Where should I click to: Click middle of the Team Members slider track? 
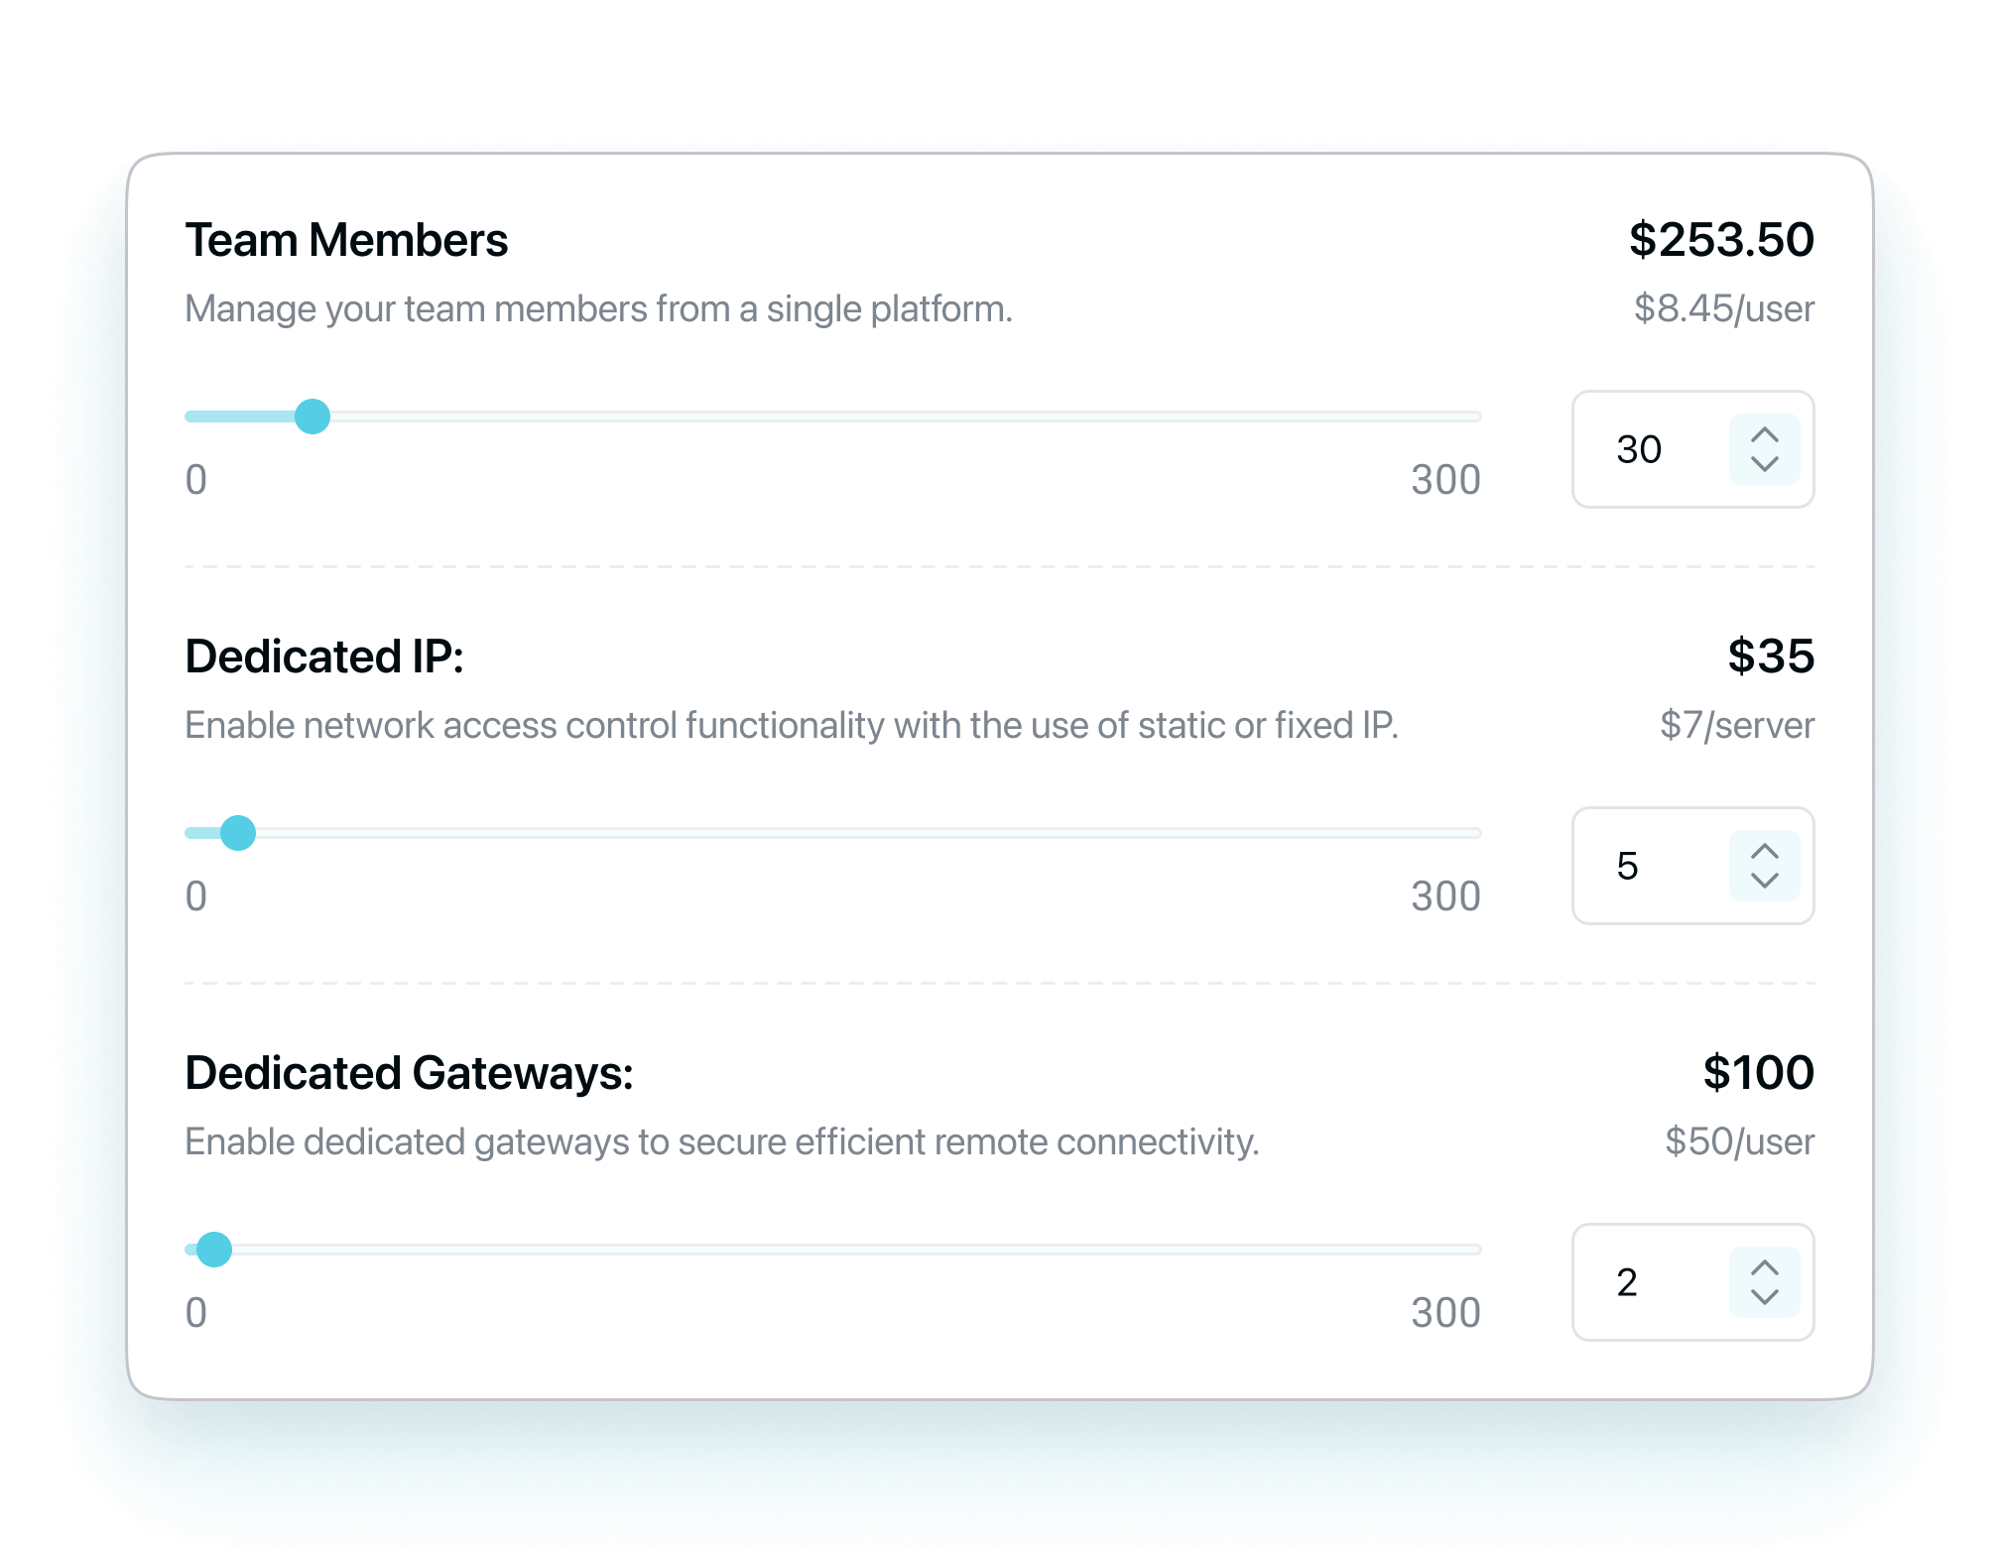tap(833, 416)
